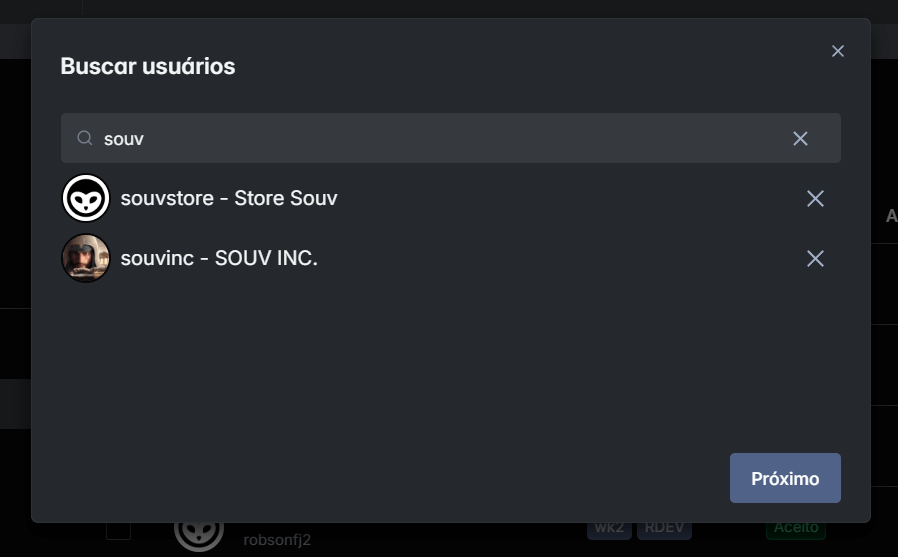Click the Buscar usuários dialog title
Screen dimensions: 898x557
(148, 67)
